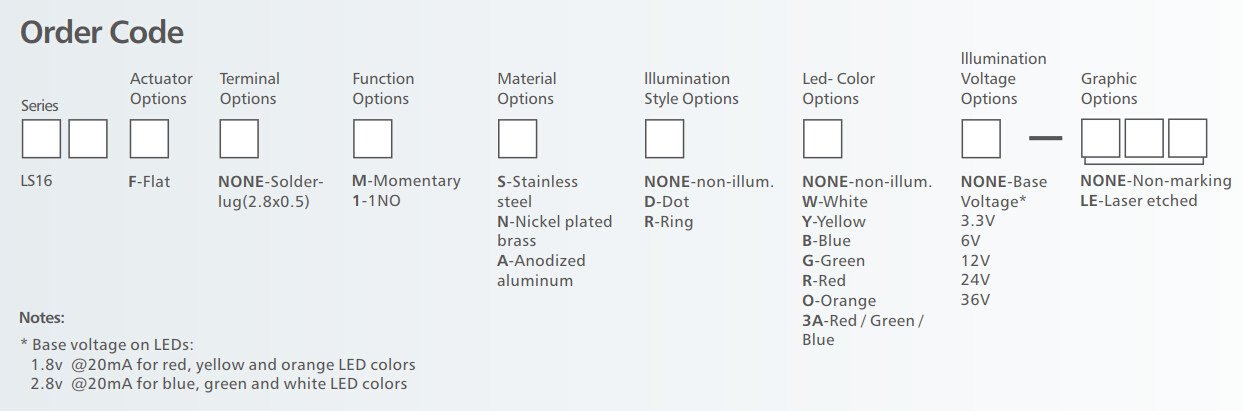Image resolution: width=1243 pixels, height=411 pixels.
Task: Click the Led-Color Options code box
Action: (822, 139)
